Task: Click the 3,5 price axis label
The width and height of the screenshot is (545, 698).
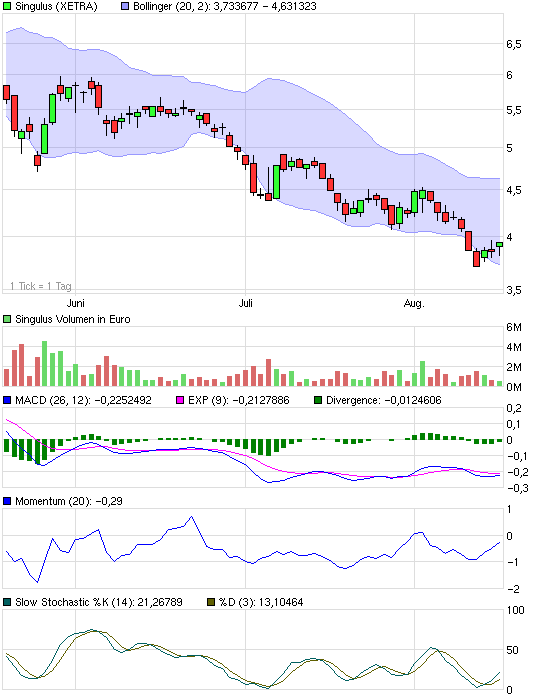Action: tap(513, 290)
